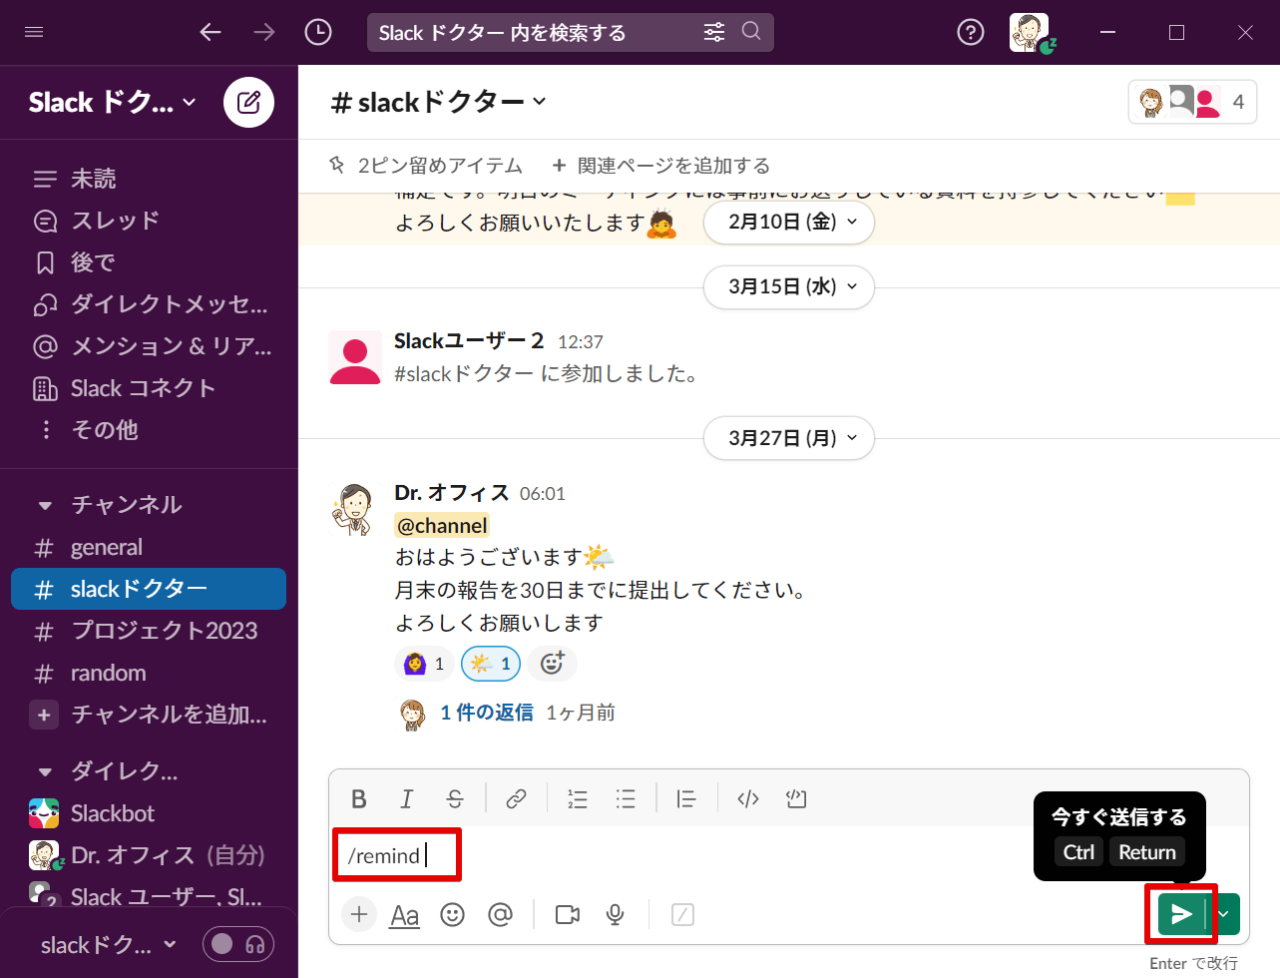Select the slackドクター channel in sidebar

coord(149,589)
